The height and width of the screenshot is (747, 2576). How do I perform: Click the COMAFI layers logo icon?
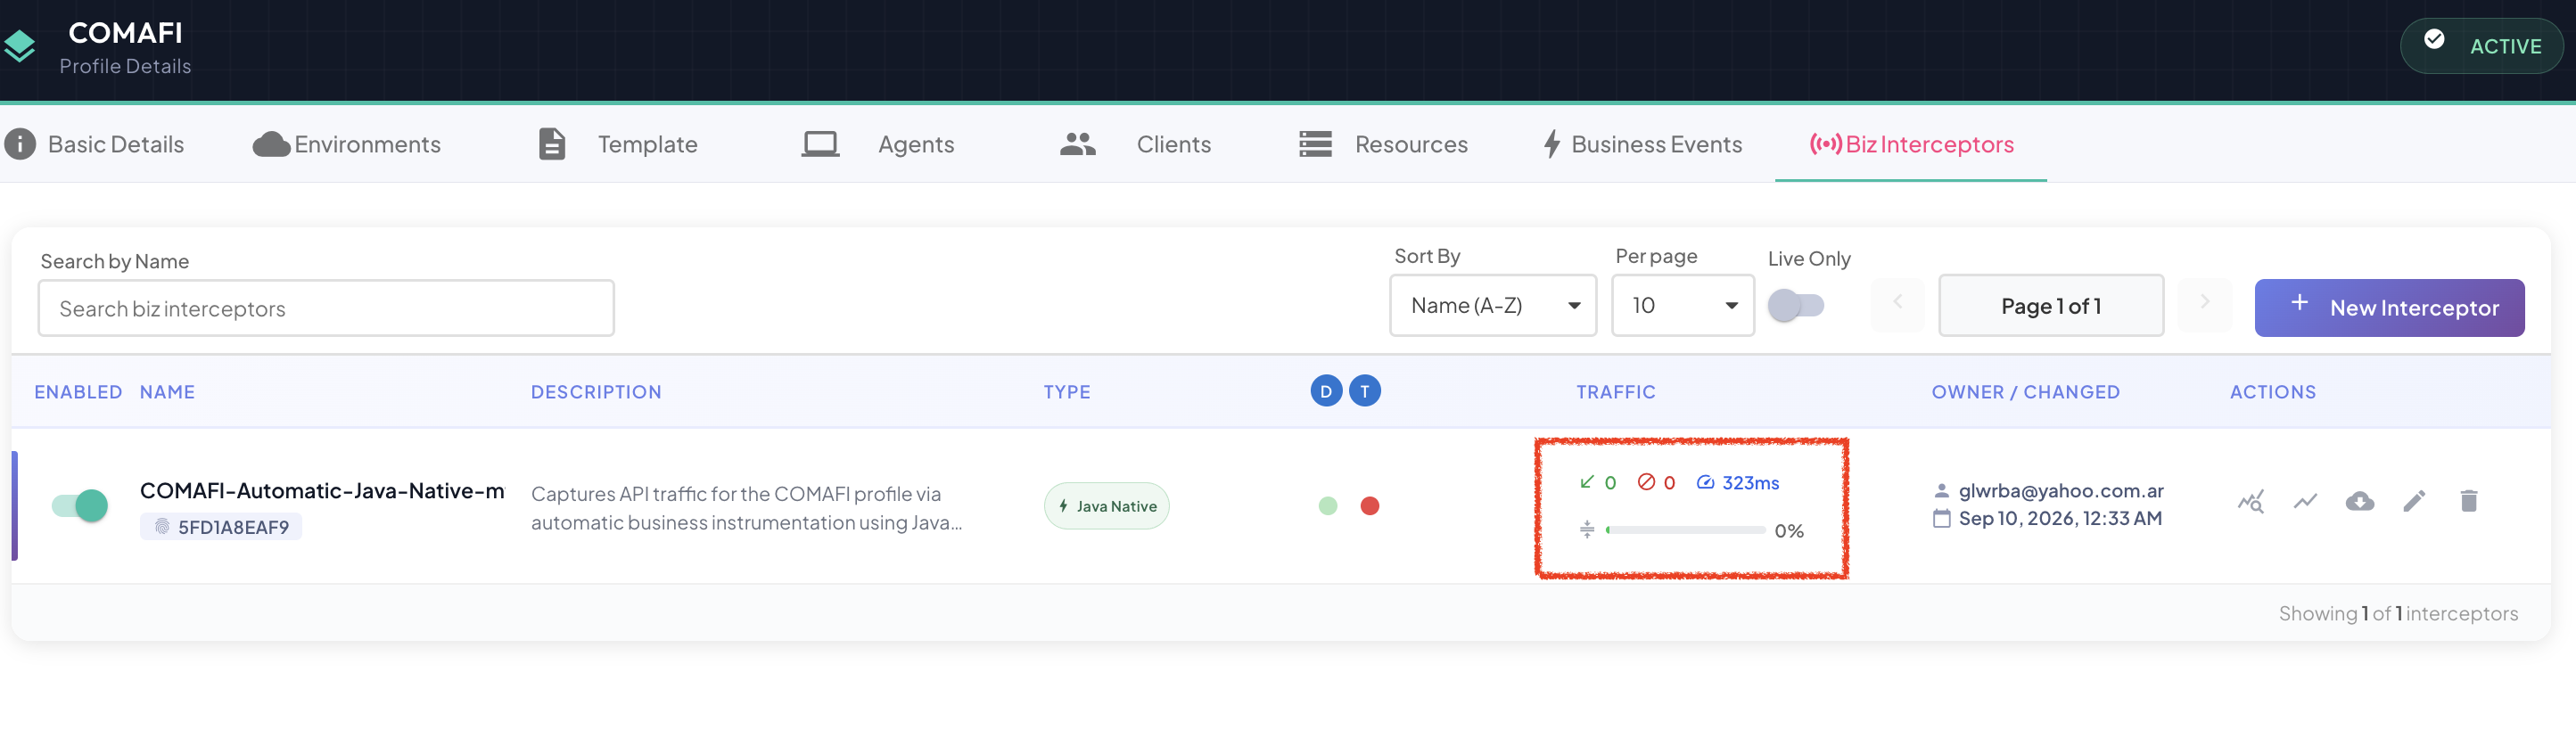point(19,47)
